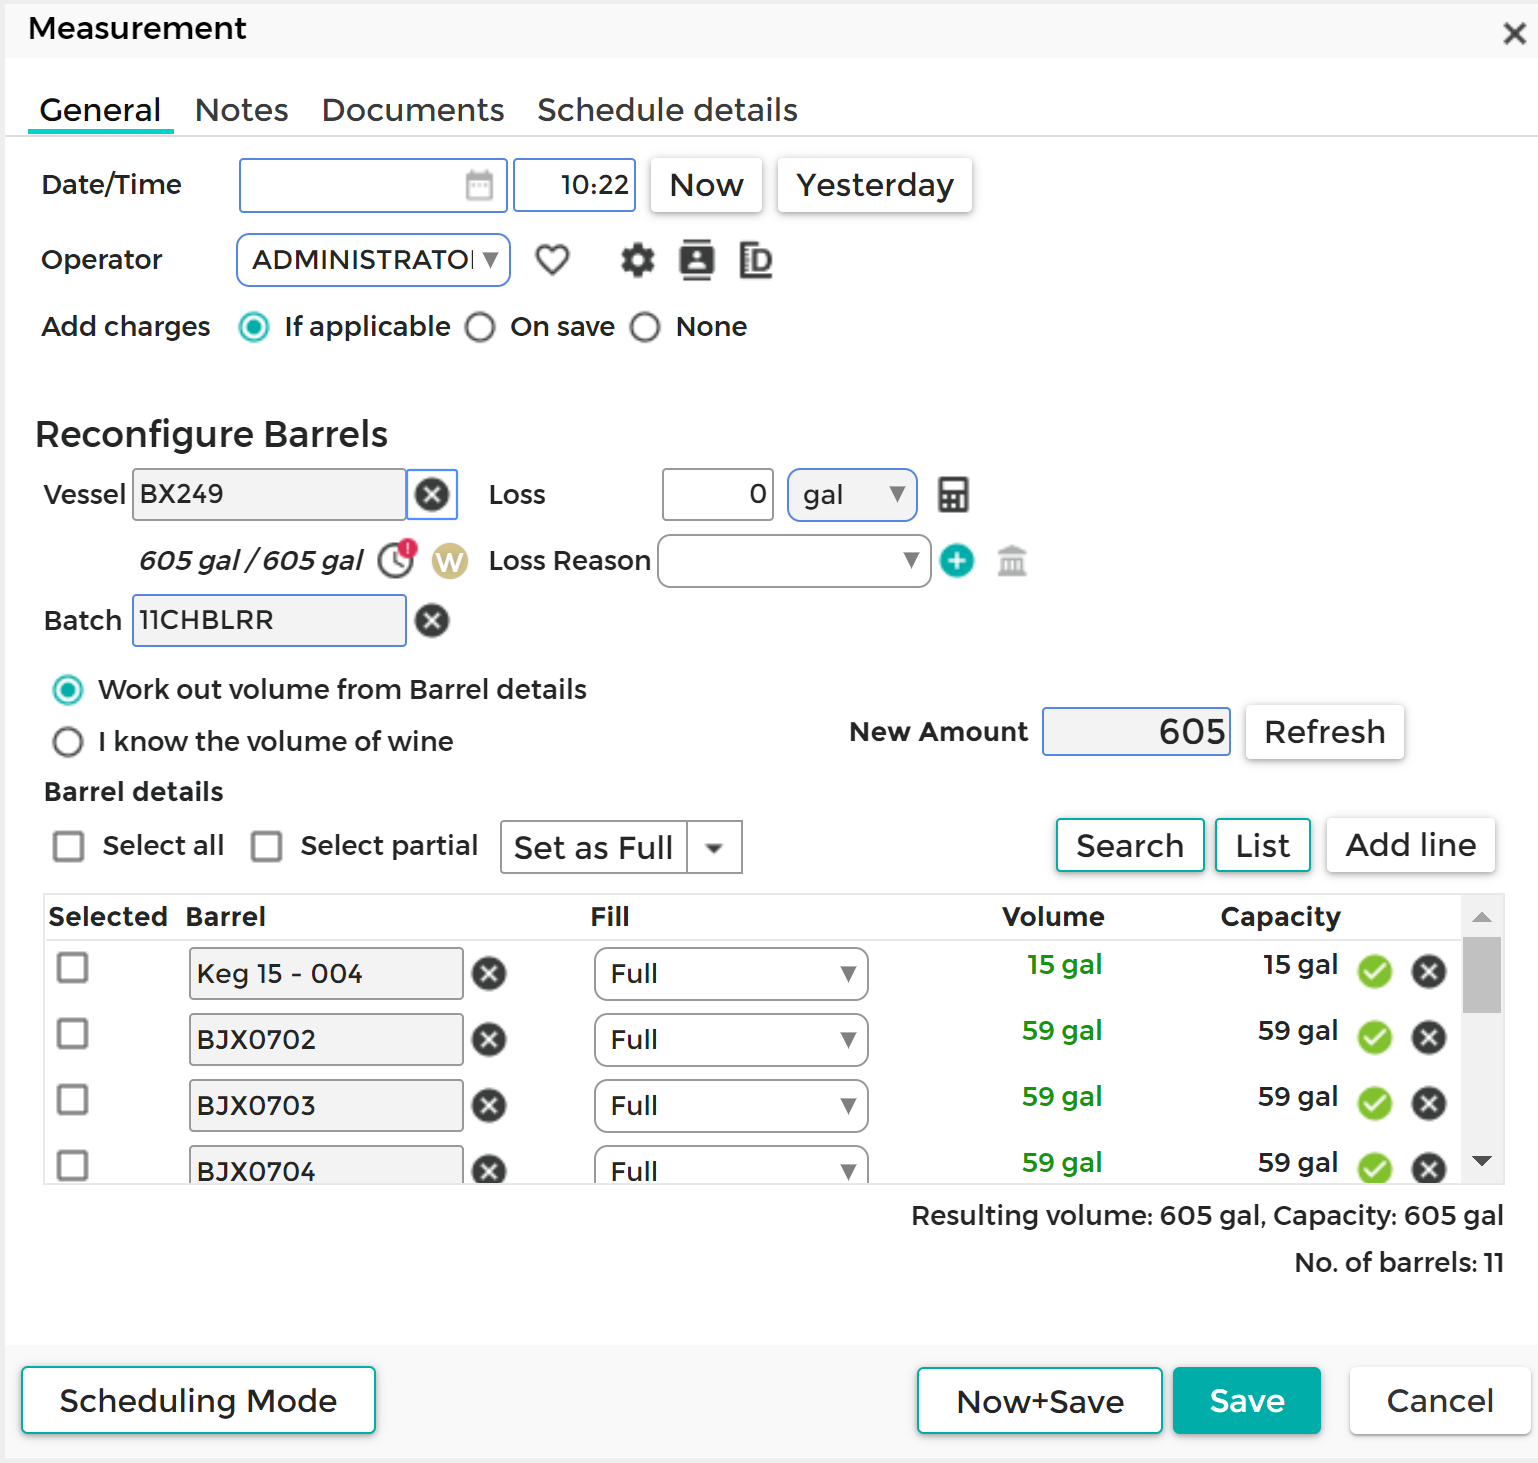Click the loss calculator icon

[x=952, y=495]
